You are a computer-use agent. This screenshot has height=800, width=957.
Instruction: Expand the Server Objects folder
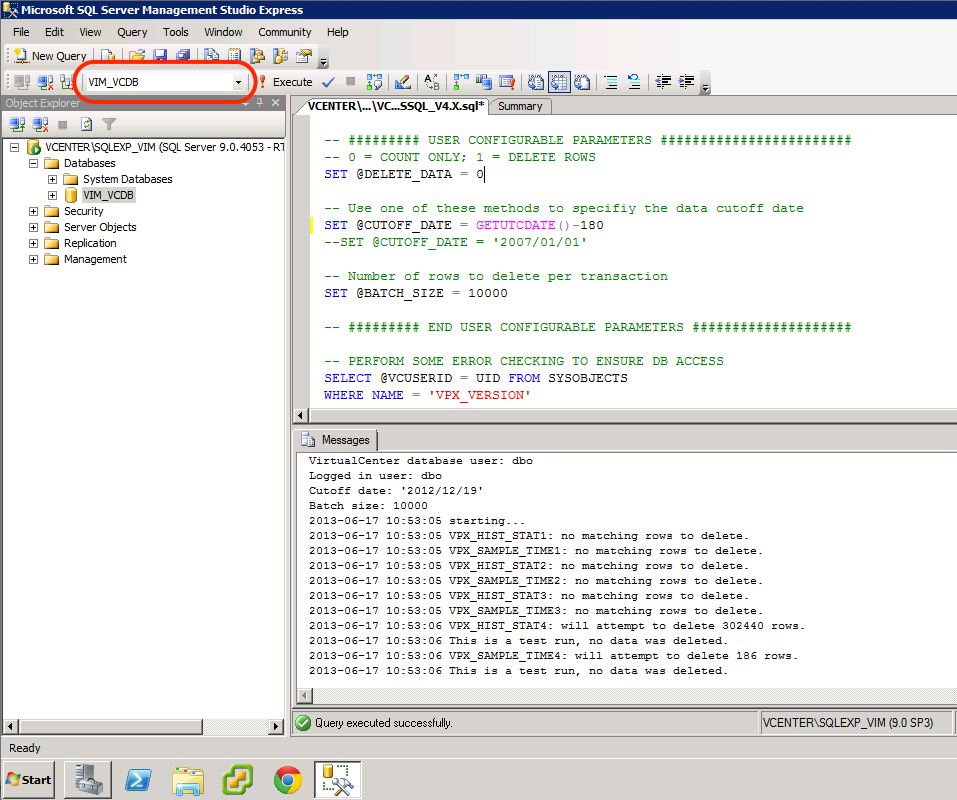click(x=34, y=227)
